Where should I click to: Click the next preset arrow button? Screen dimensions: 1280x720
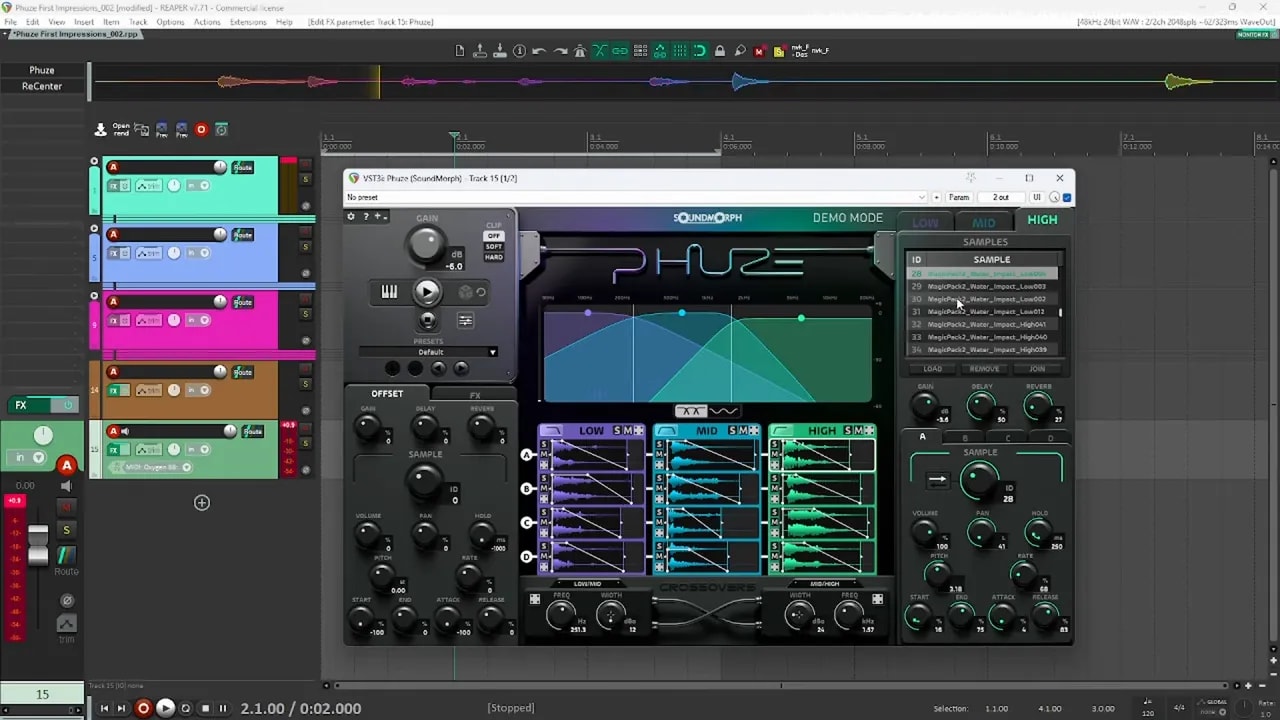461,368
